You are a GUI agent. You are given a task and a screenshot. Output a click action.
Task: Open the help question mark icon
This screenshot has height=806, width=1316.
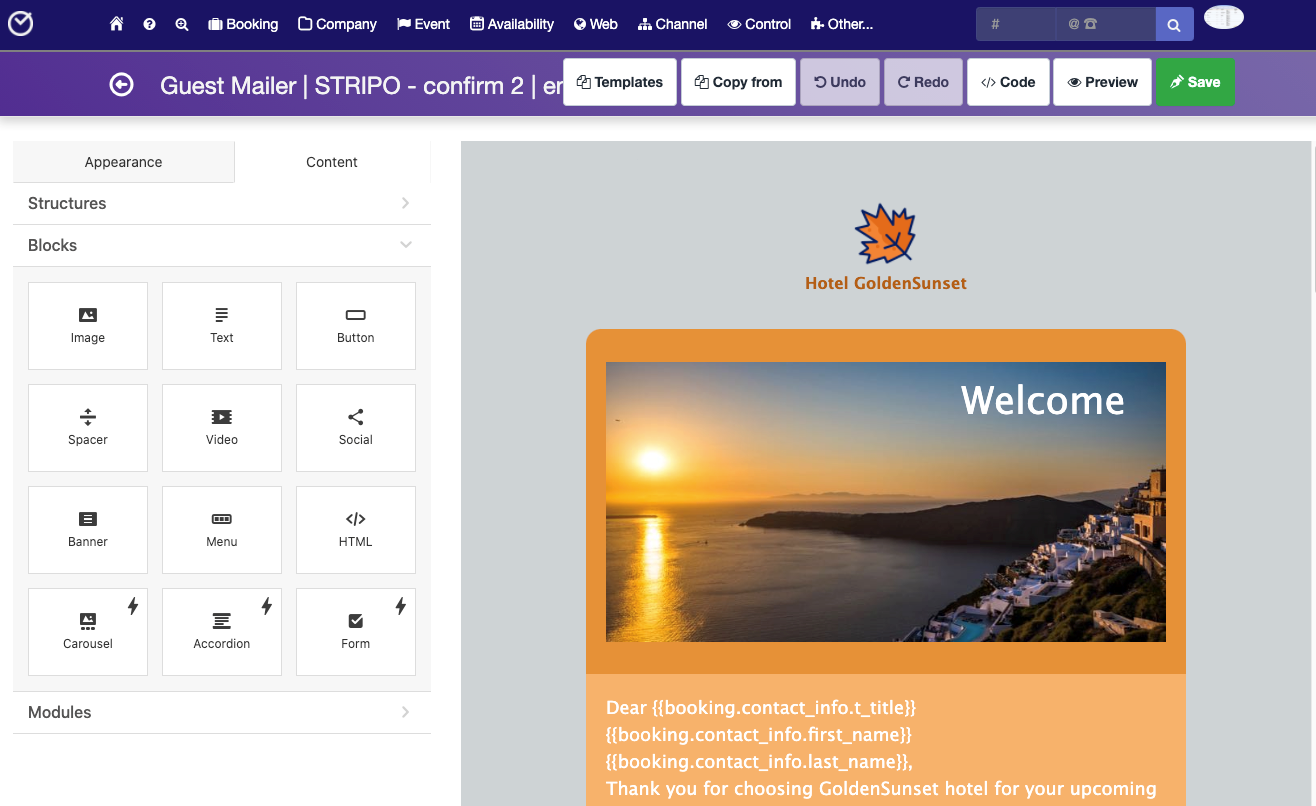tap(149, 24)
